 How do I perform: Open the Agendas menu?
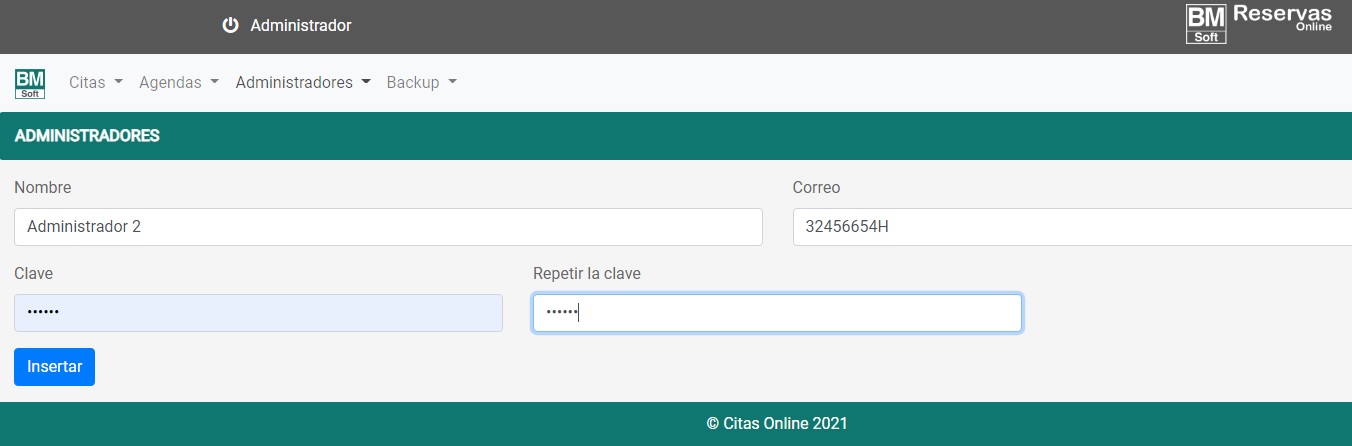click(x=170, y=83)
